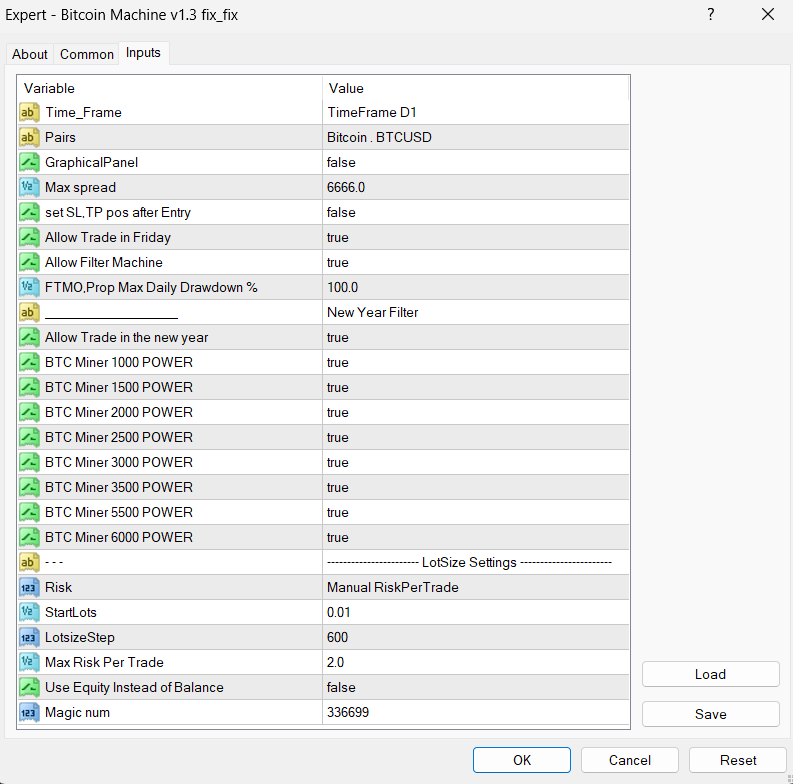The height and width of the screenshot is (784, 793).
Task: Switch to the Common tab
Action: (x=87, y=54)
